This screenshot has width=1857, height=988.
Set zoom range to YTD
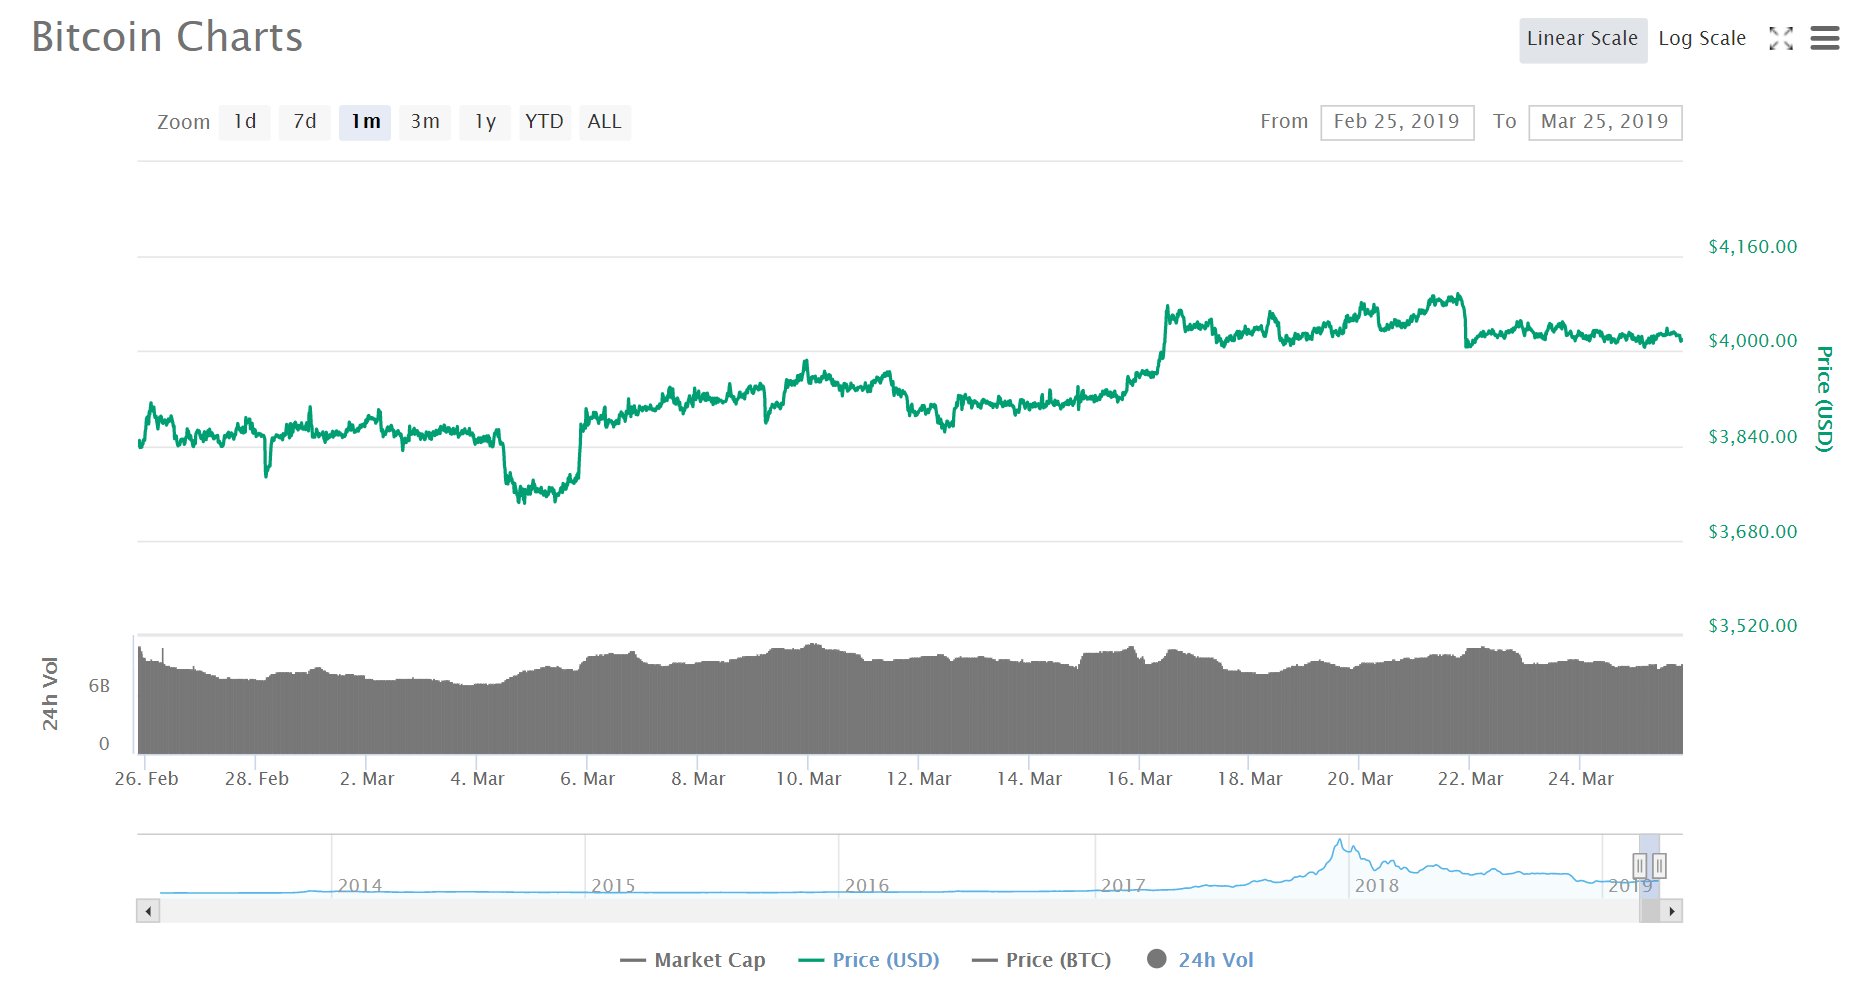545,122
